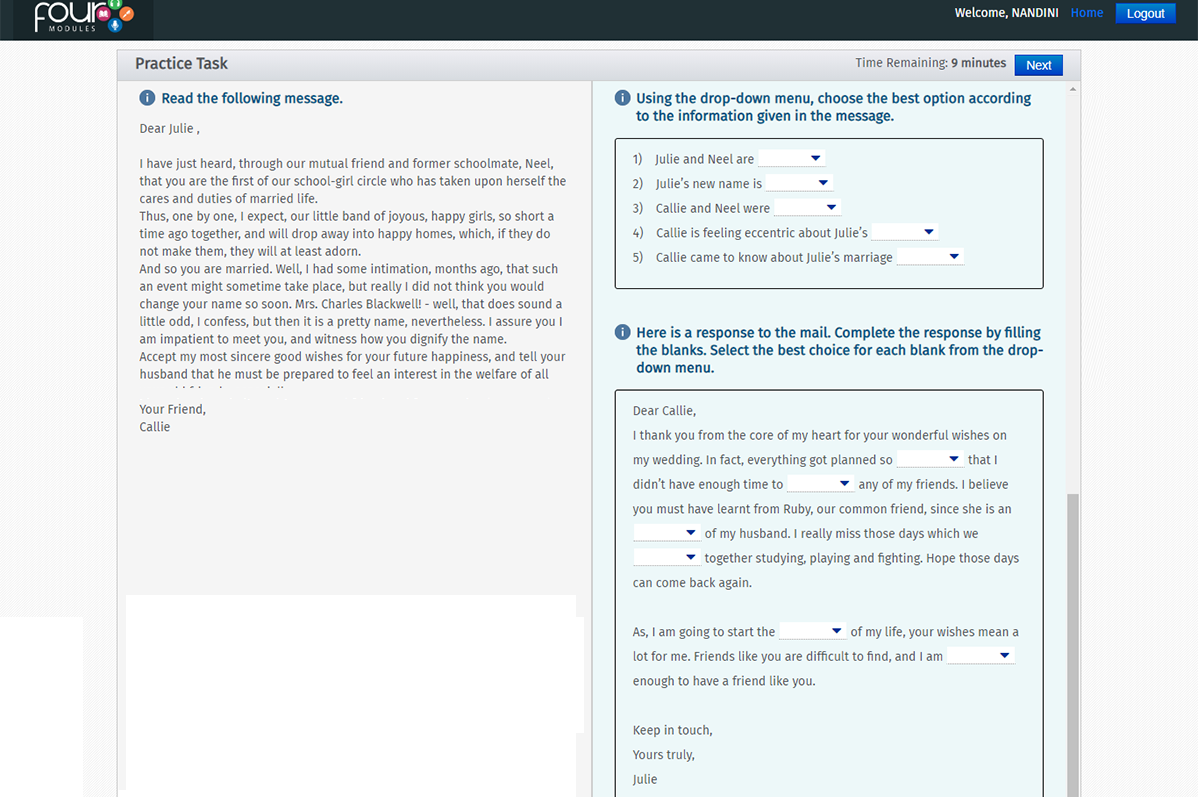Expand dropdown for 'Callie is feeling eccentric about'
The height and width of the screenshot is (797, 1198).
click(905, 232)
